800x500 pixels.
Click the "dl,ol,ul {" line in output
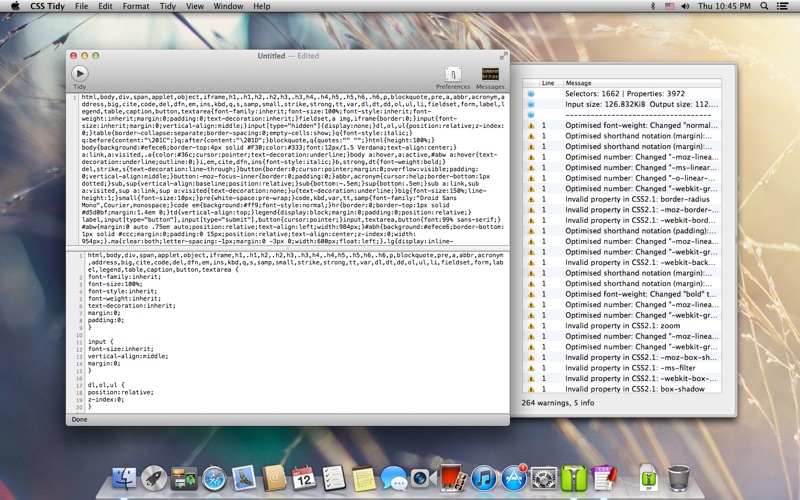(x=106, y=385)
